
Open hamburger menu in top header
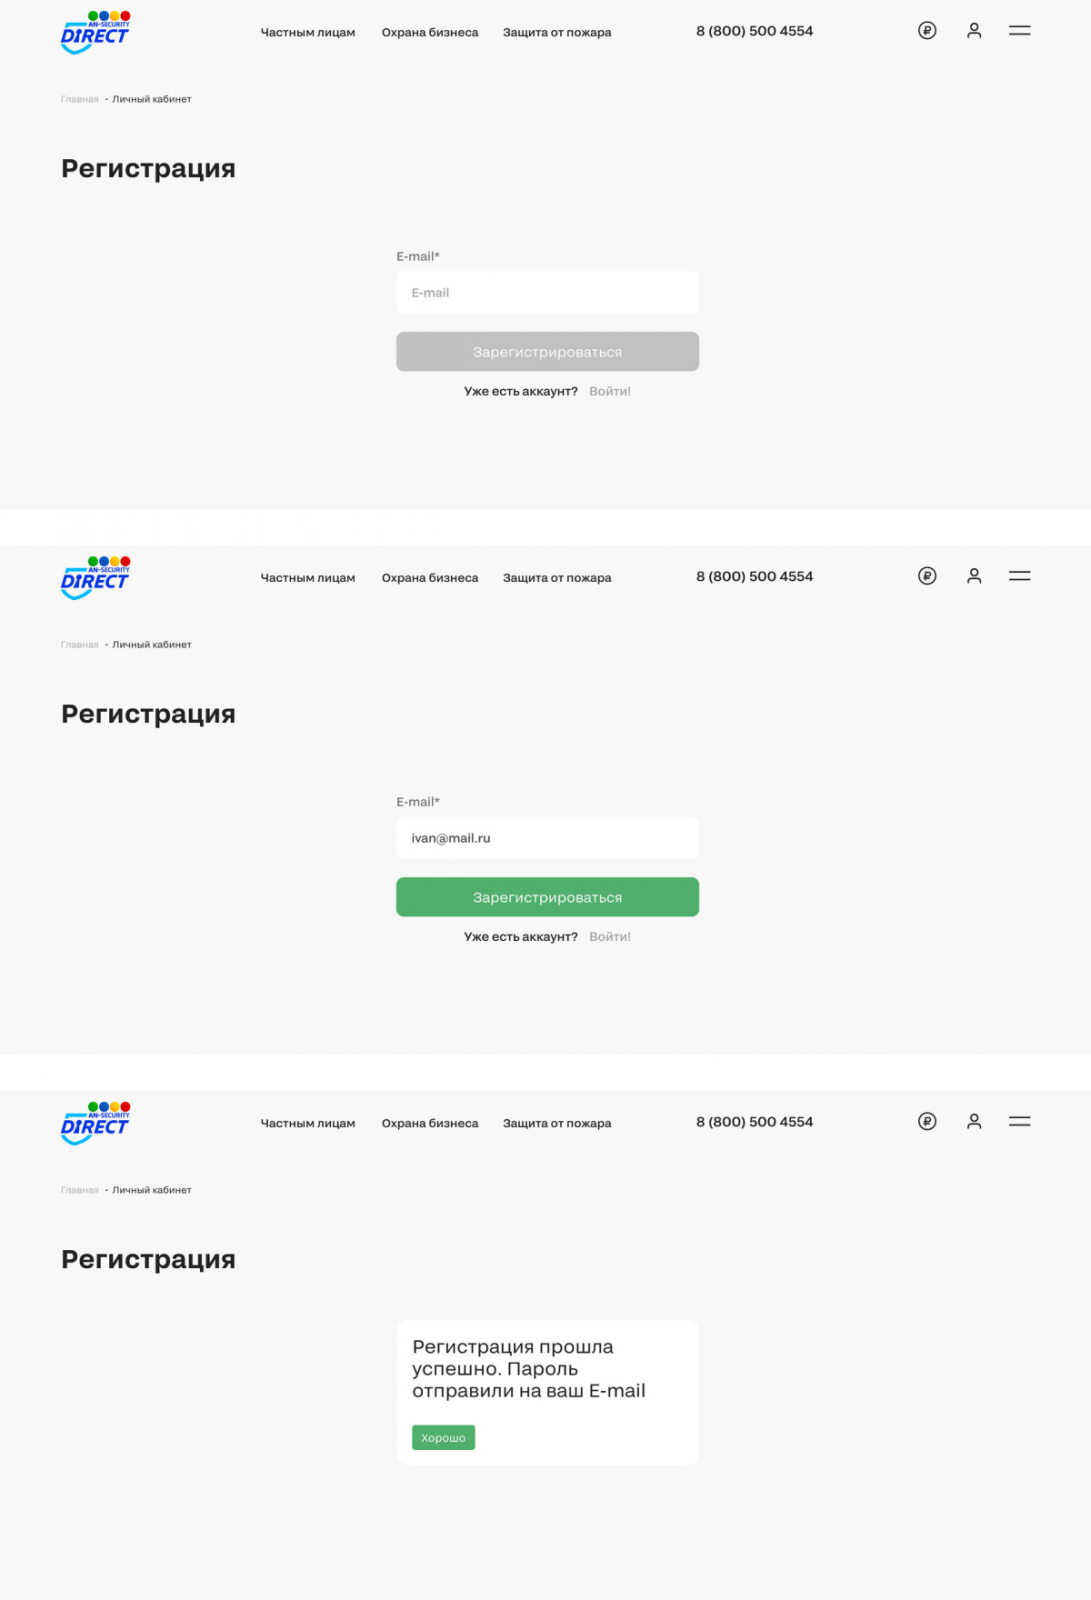point(1019,31)
